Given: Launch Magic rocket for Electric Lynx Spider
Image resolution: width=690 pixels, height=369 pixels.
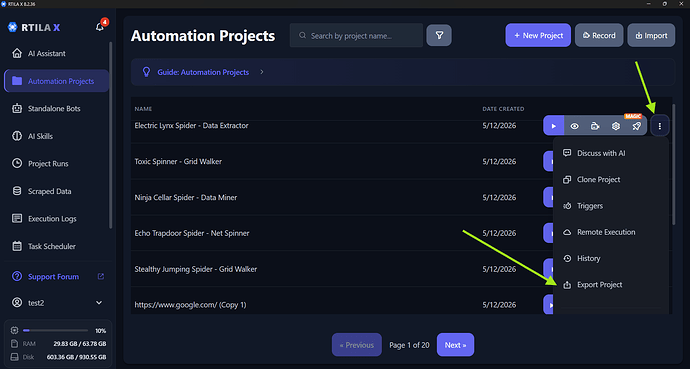Looking at the screenshot, I should pyautogui.click(x=636, y=126).
